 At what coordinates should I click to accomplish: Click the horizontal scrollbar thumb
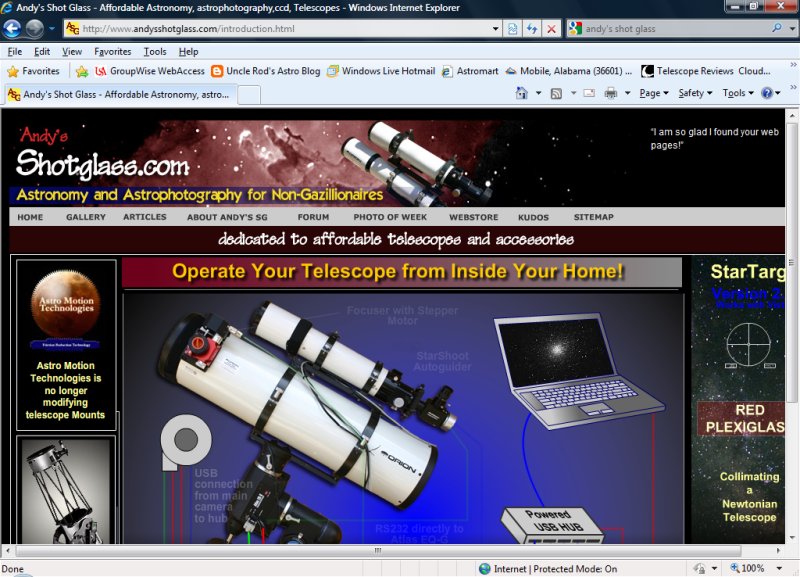coord(378,550)
